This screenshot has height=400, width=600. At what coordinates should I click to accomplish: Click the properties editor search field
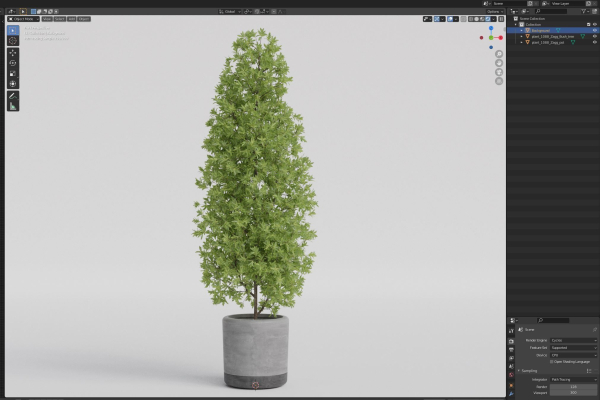[553, 320]
